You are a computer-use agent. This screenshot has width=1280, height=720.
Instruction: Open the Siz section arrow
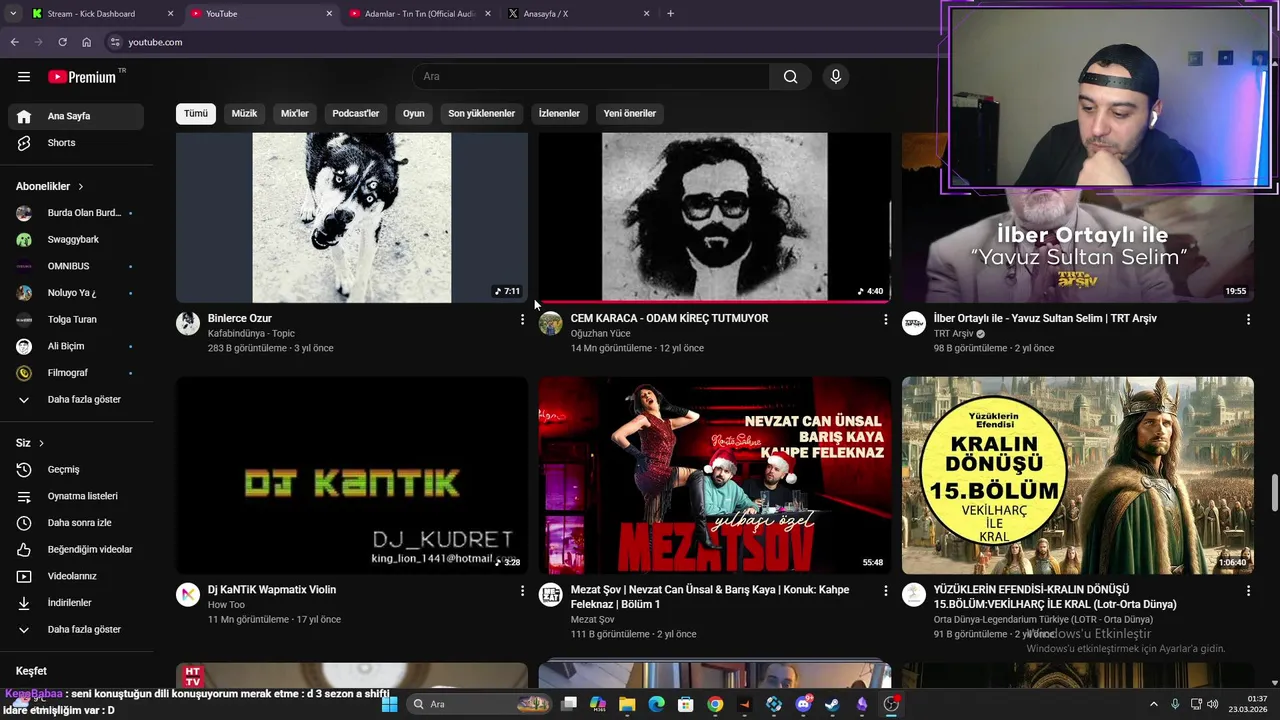(41, 443)
